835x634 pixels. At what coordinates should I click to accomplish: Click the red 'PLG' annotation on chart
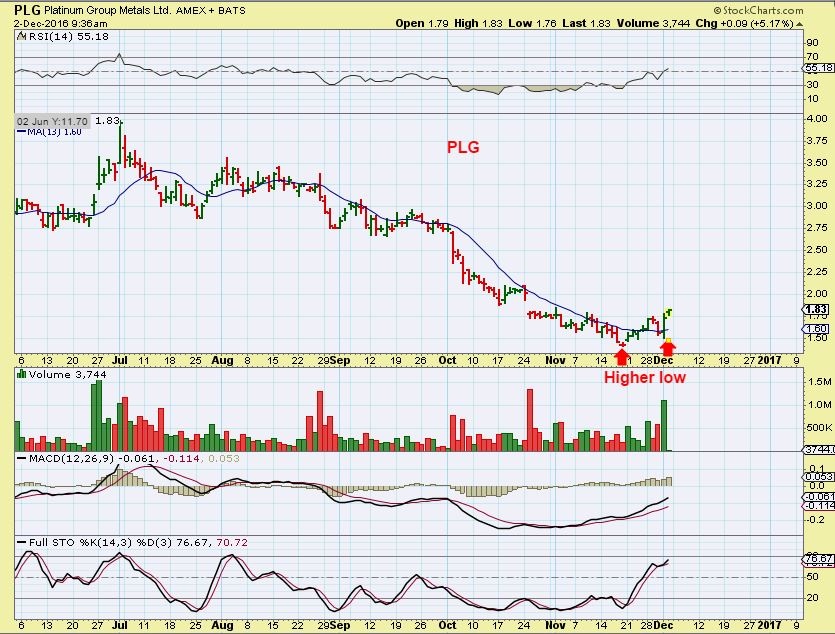[462, 147]
